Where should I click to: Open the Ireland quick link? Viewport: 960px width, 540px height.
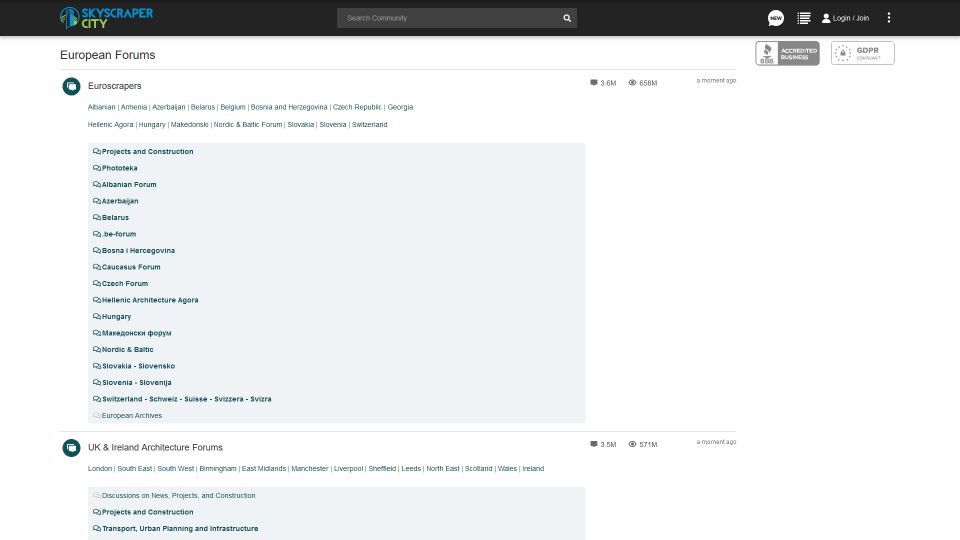[533, 469]
